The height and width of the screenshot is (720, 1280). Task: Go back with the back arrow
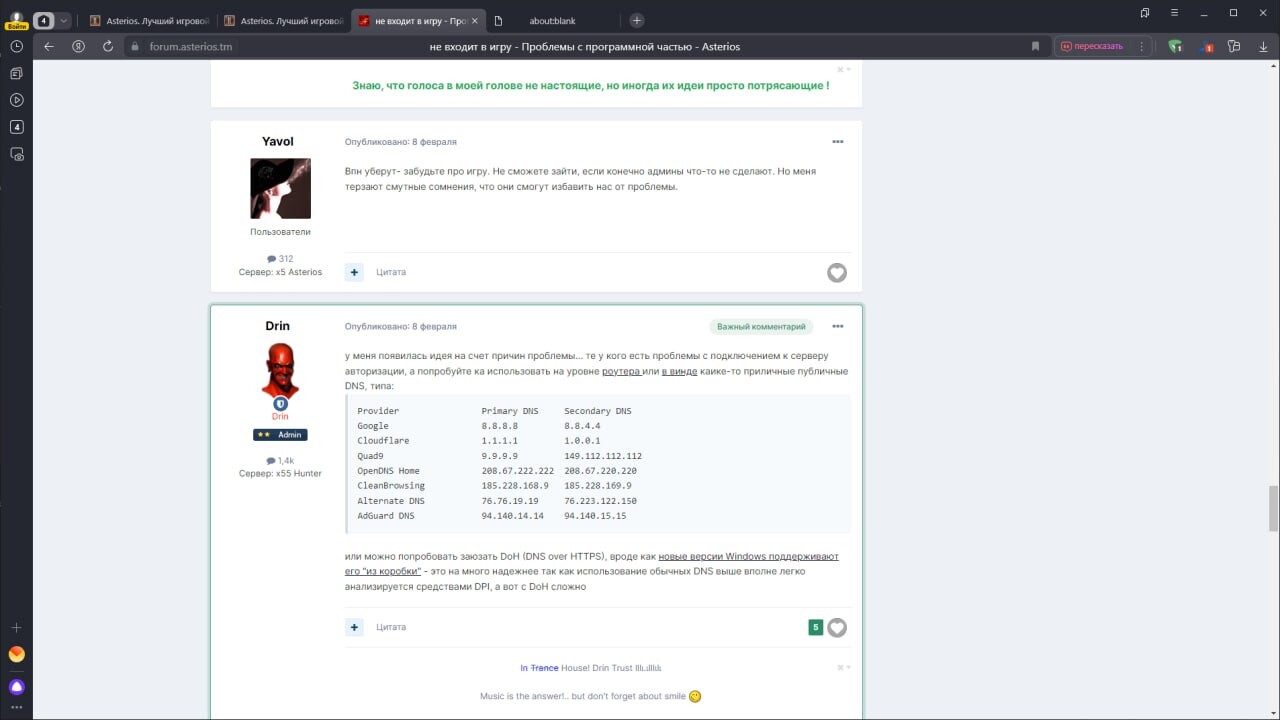[49, 46]
